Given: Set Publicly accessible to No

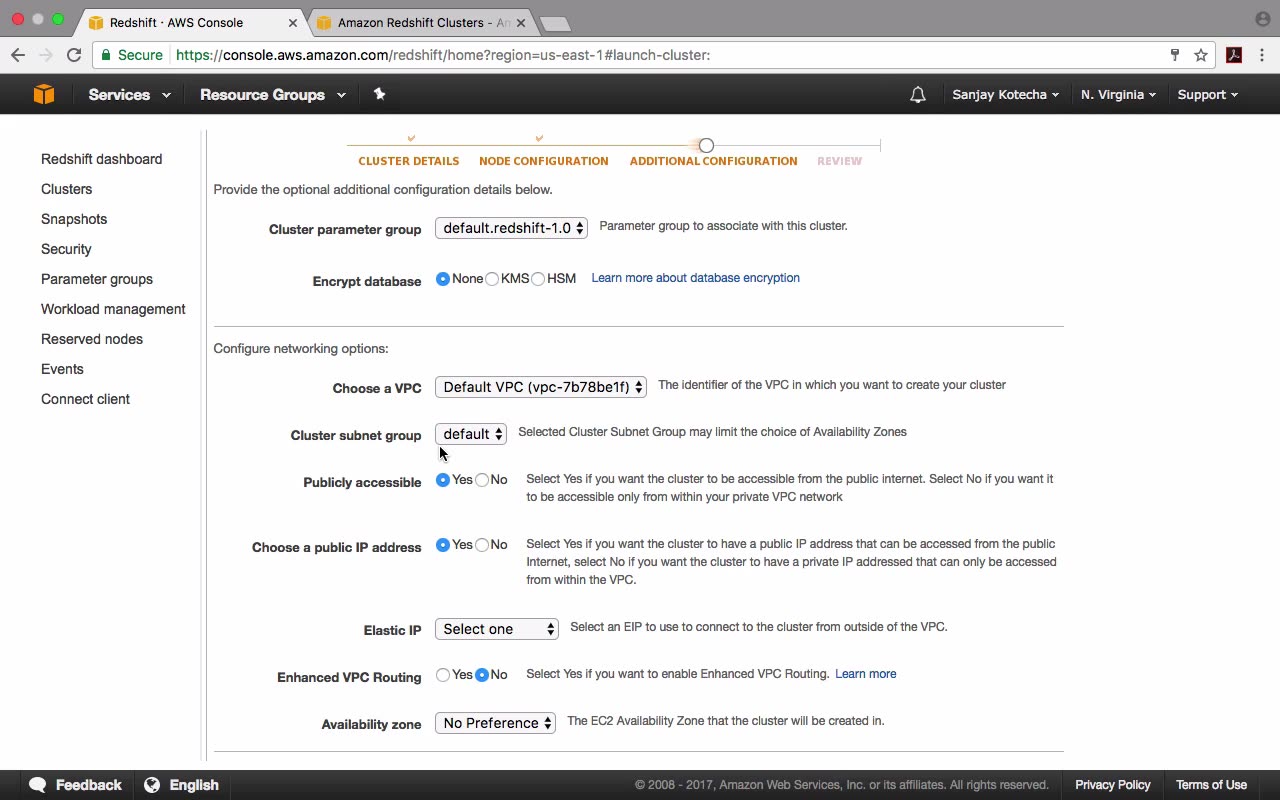Looking at the screenshot, I should tap(482, 480).
